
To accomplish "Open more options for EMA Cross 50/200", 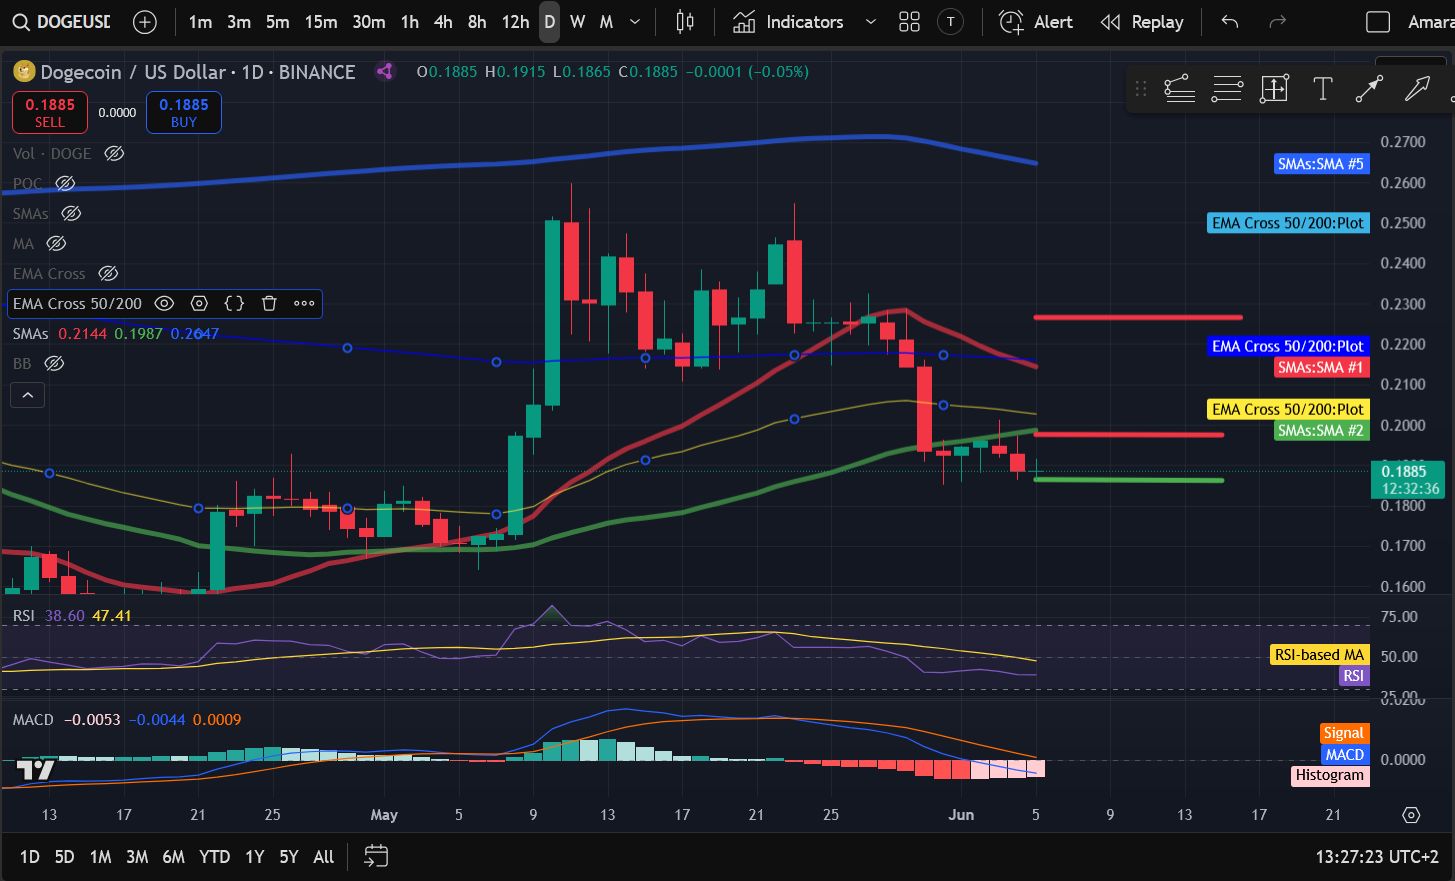I will [304, 303].
